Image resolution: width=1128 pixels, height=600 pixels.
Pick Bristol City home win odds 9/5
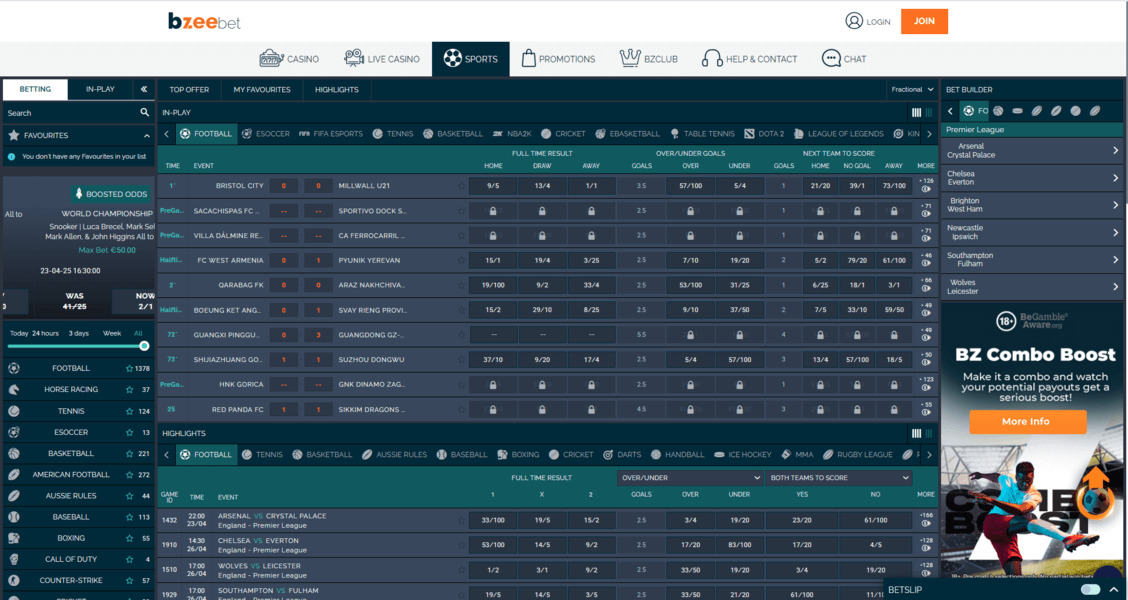(493, 186)
